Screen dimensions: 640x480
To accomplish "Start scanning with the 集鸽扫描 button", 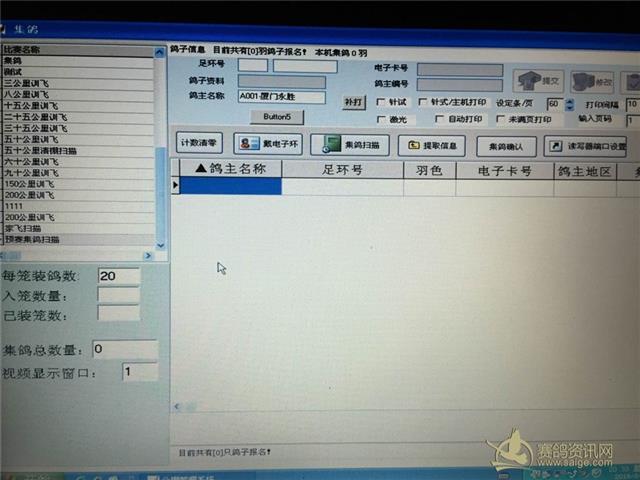I will (x=349, y=145).
